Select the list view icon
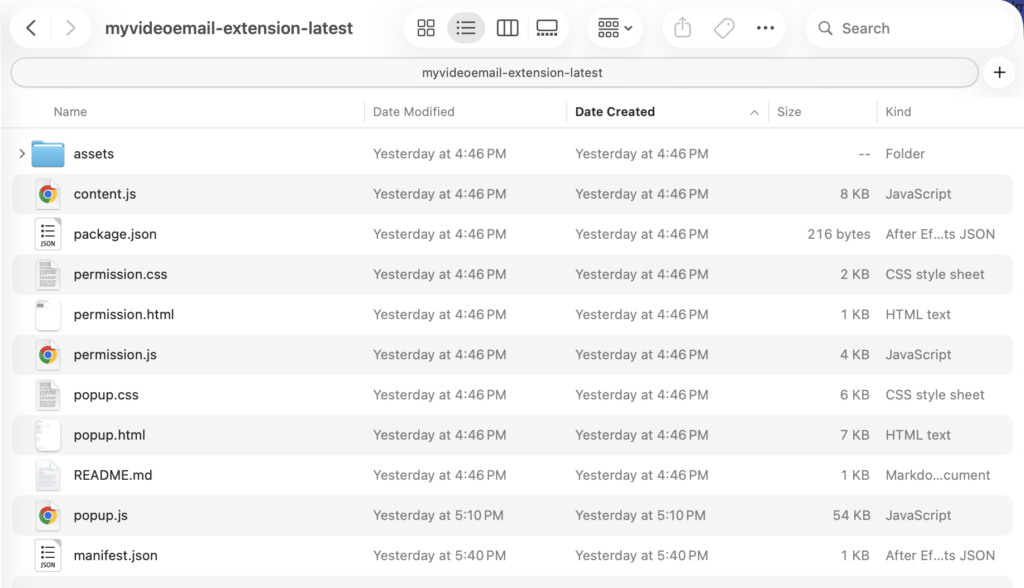 (x=466, y=28)
